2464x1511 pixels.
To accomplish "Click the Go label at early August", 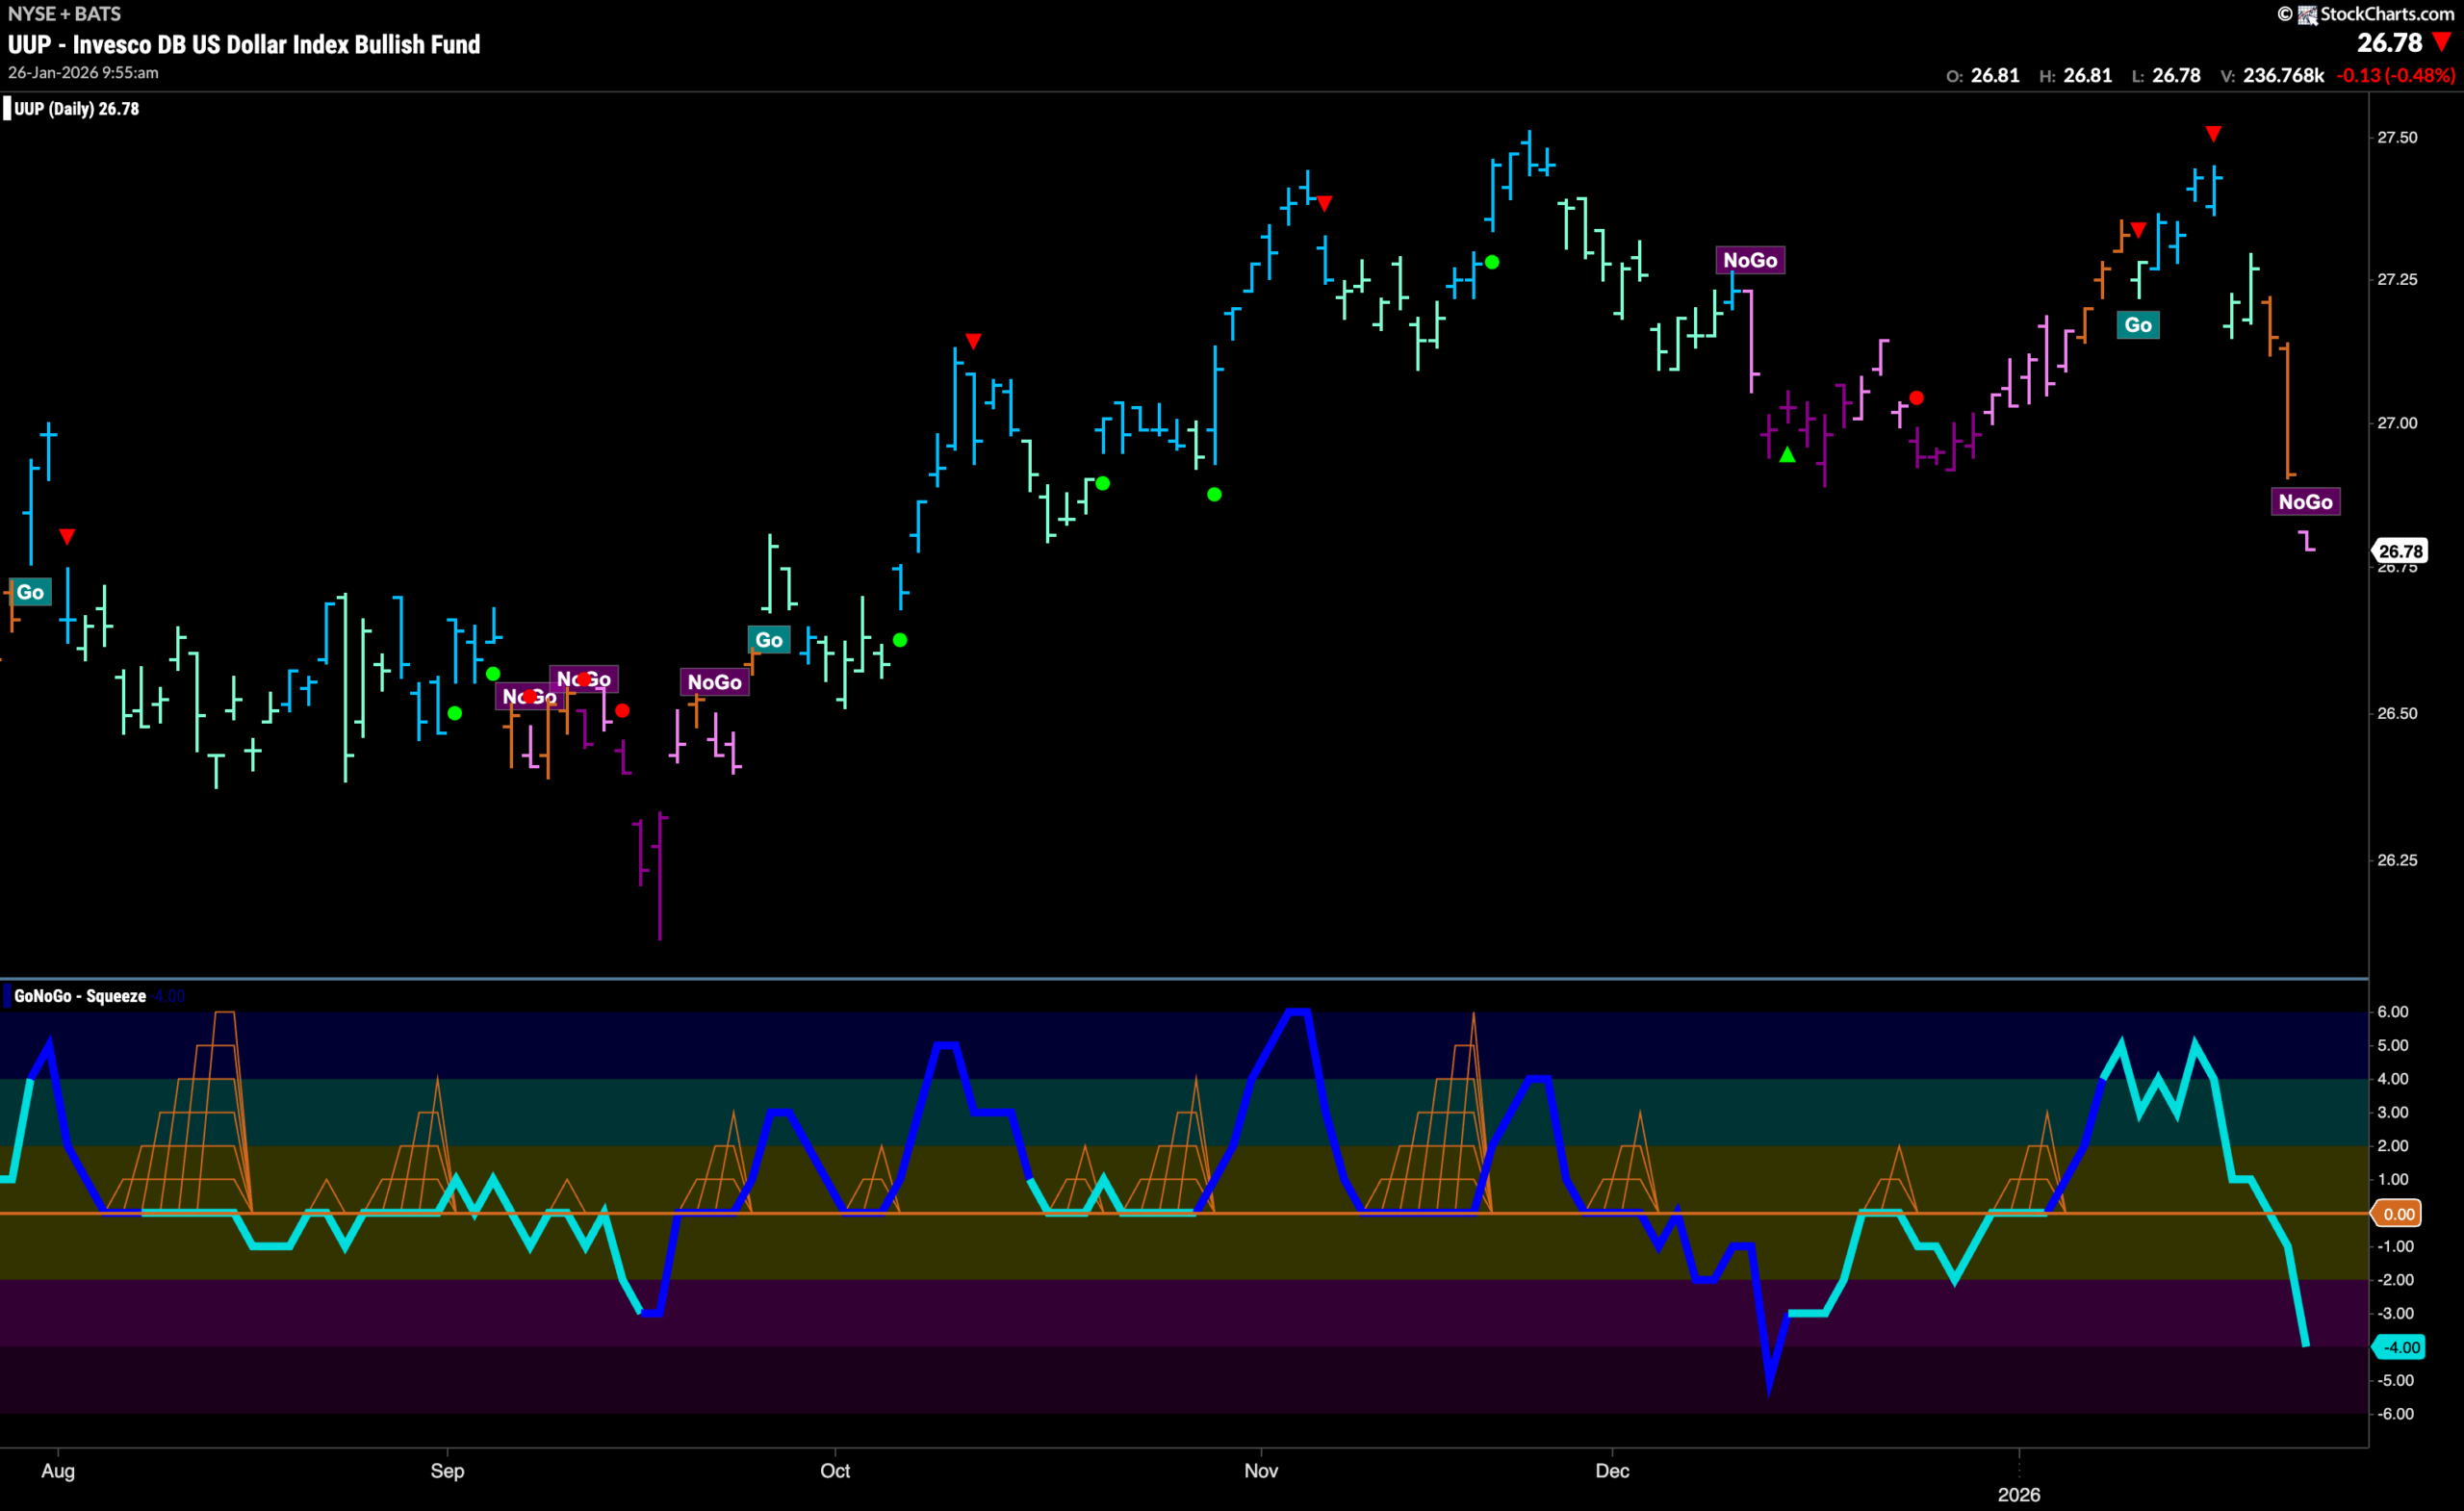I will 30,592.
